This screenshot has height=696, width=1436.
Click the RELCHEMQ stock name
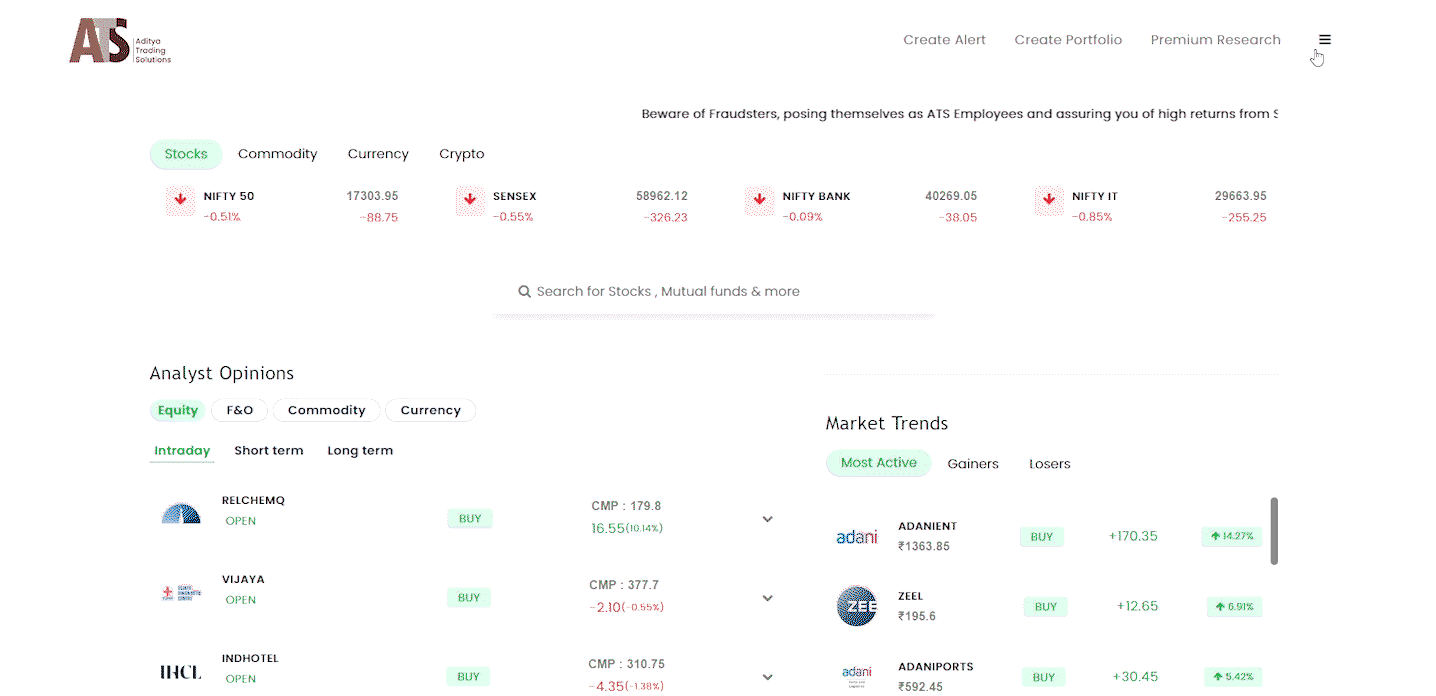coord(254,500)
